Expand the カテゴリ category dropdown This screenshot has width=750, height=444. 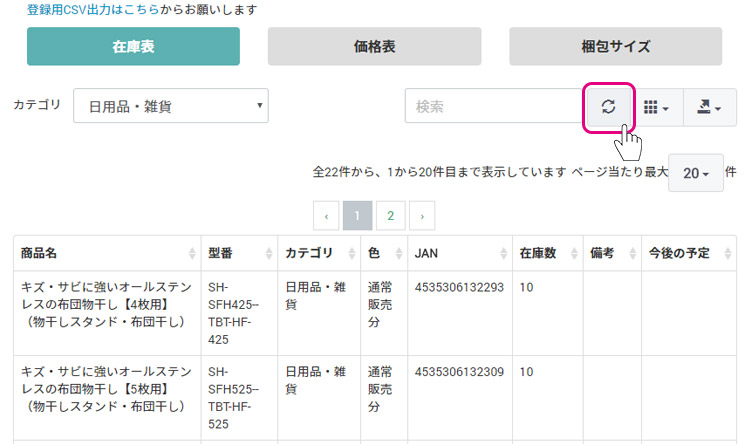tap(171, 106)
